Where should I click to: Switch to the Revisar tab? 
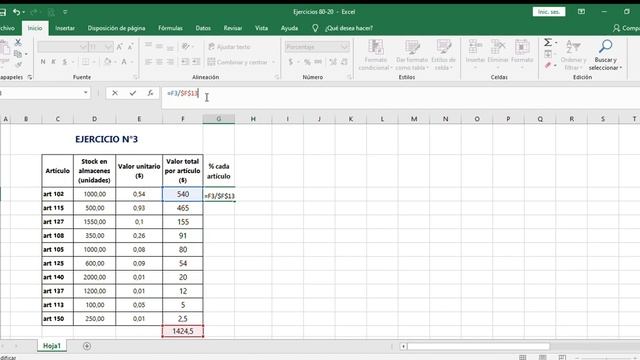tap(233, 28)
